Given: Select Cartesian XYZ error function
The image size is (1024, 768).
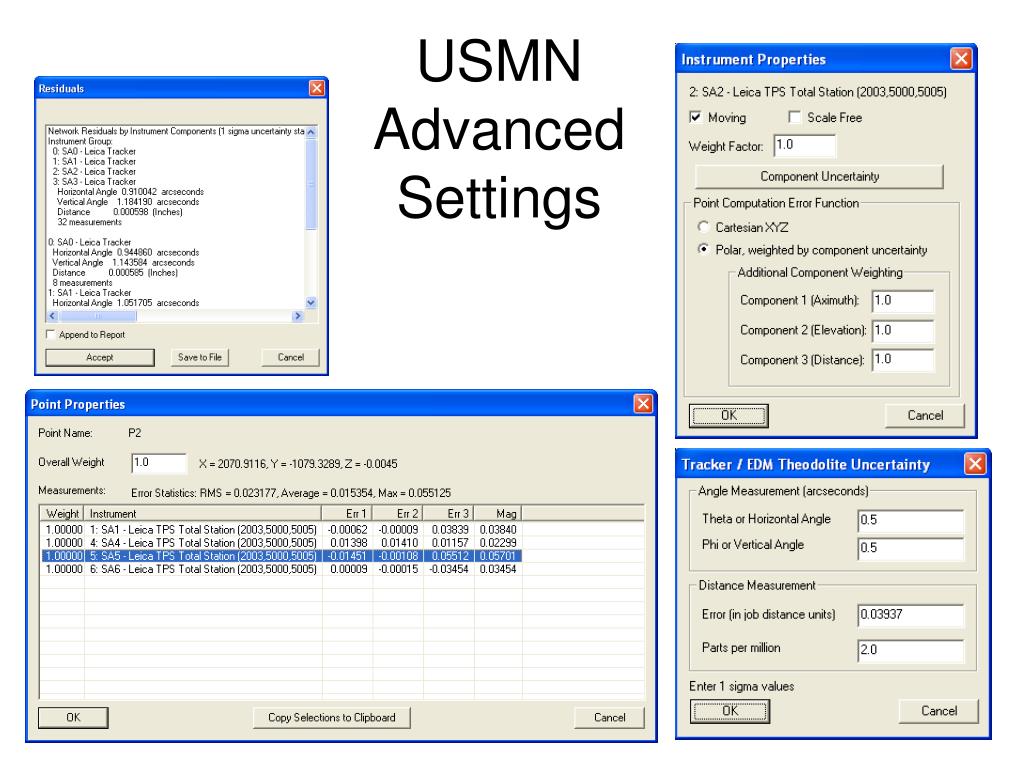Looking at the screenshot, I should pos(703,227).
